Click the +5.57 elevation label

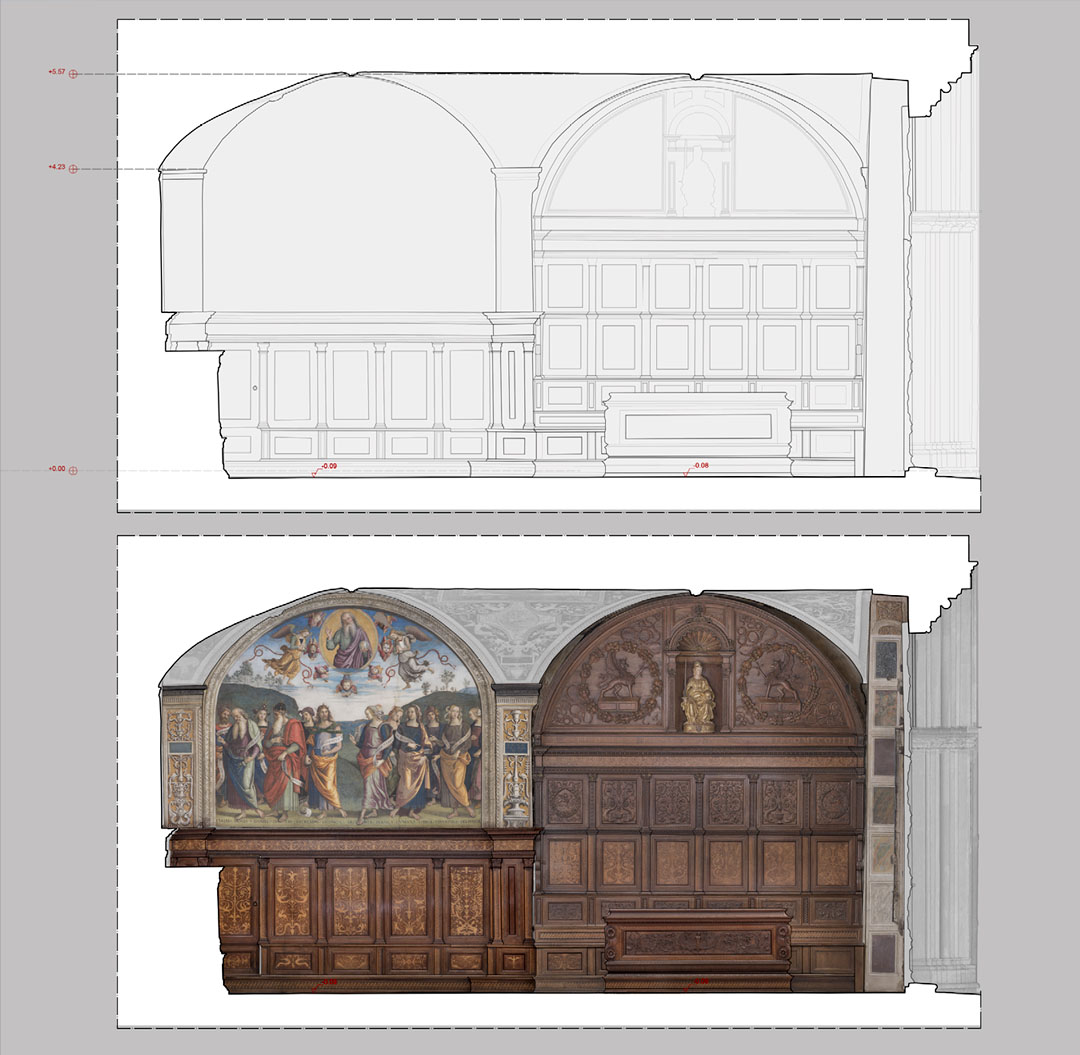pos(56,72)
